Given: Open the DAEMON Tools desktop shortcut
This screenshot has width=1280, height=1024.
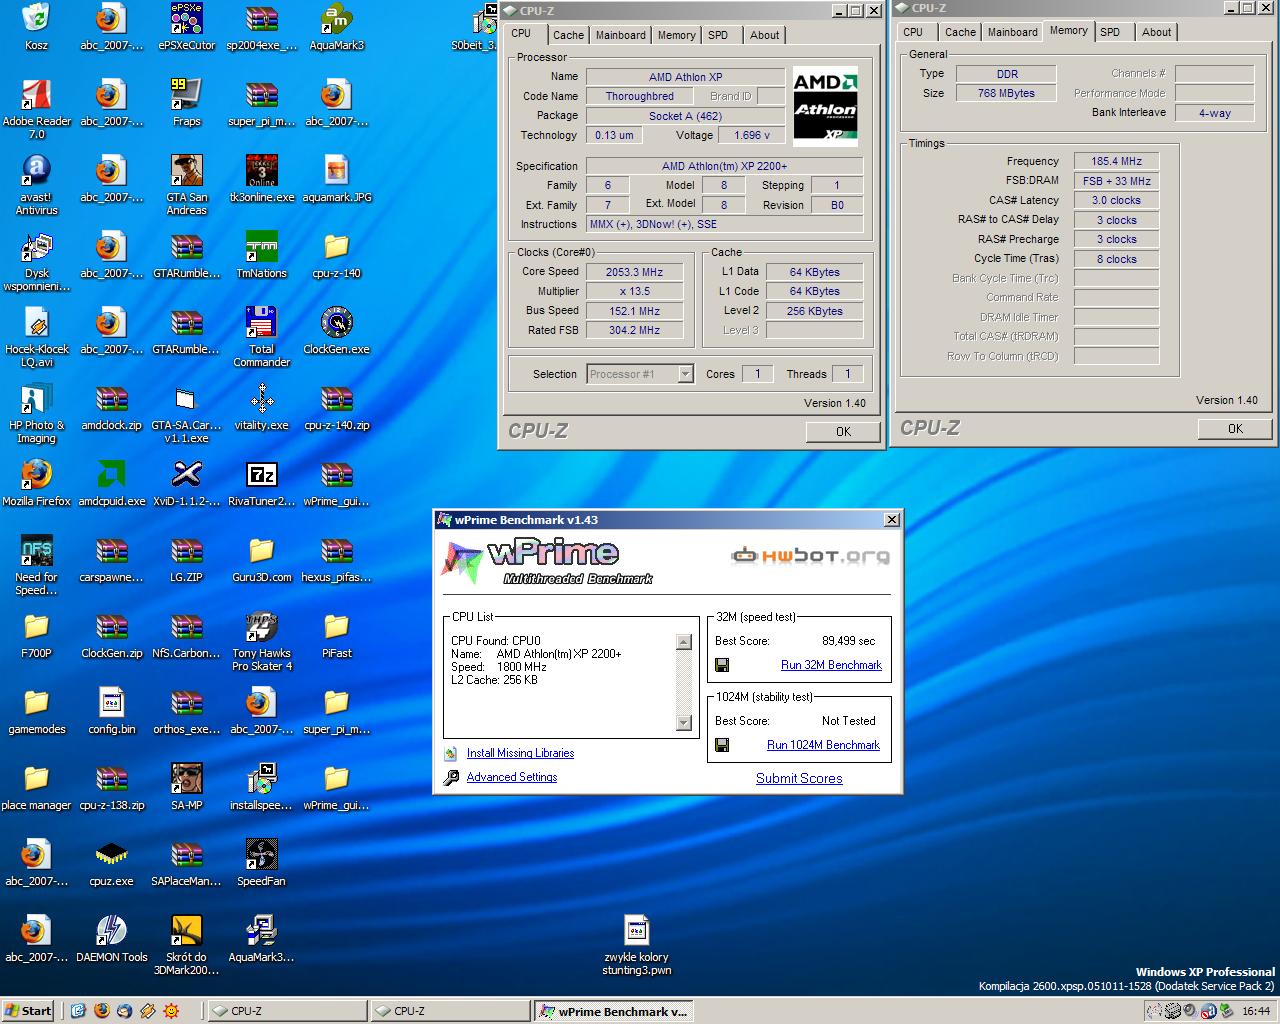Looking at the screenshot, I should 111,939.
